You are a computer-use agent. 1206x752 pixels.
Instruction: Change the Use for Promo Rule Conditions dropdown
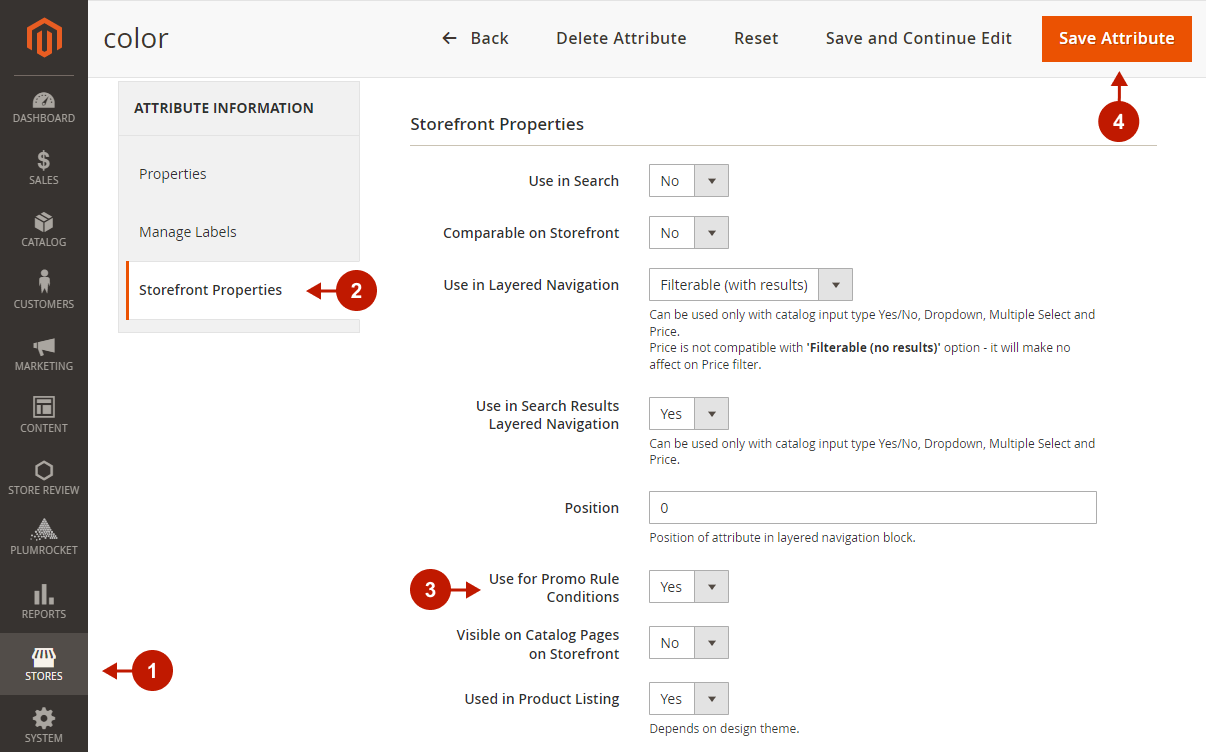[689, 587]
